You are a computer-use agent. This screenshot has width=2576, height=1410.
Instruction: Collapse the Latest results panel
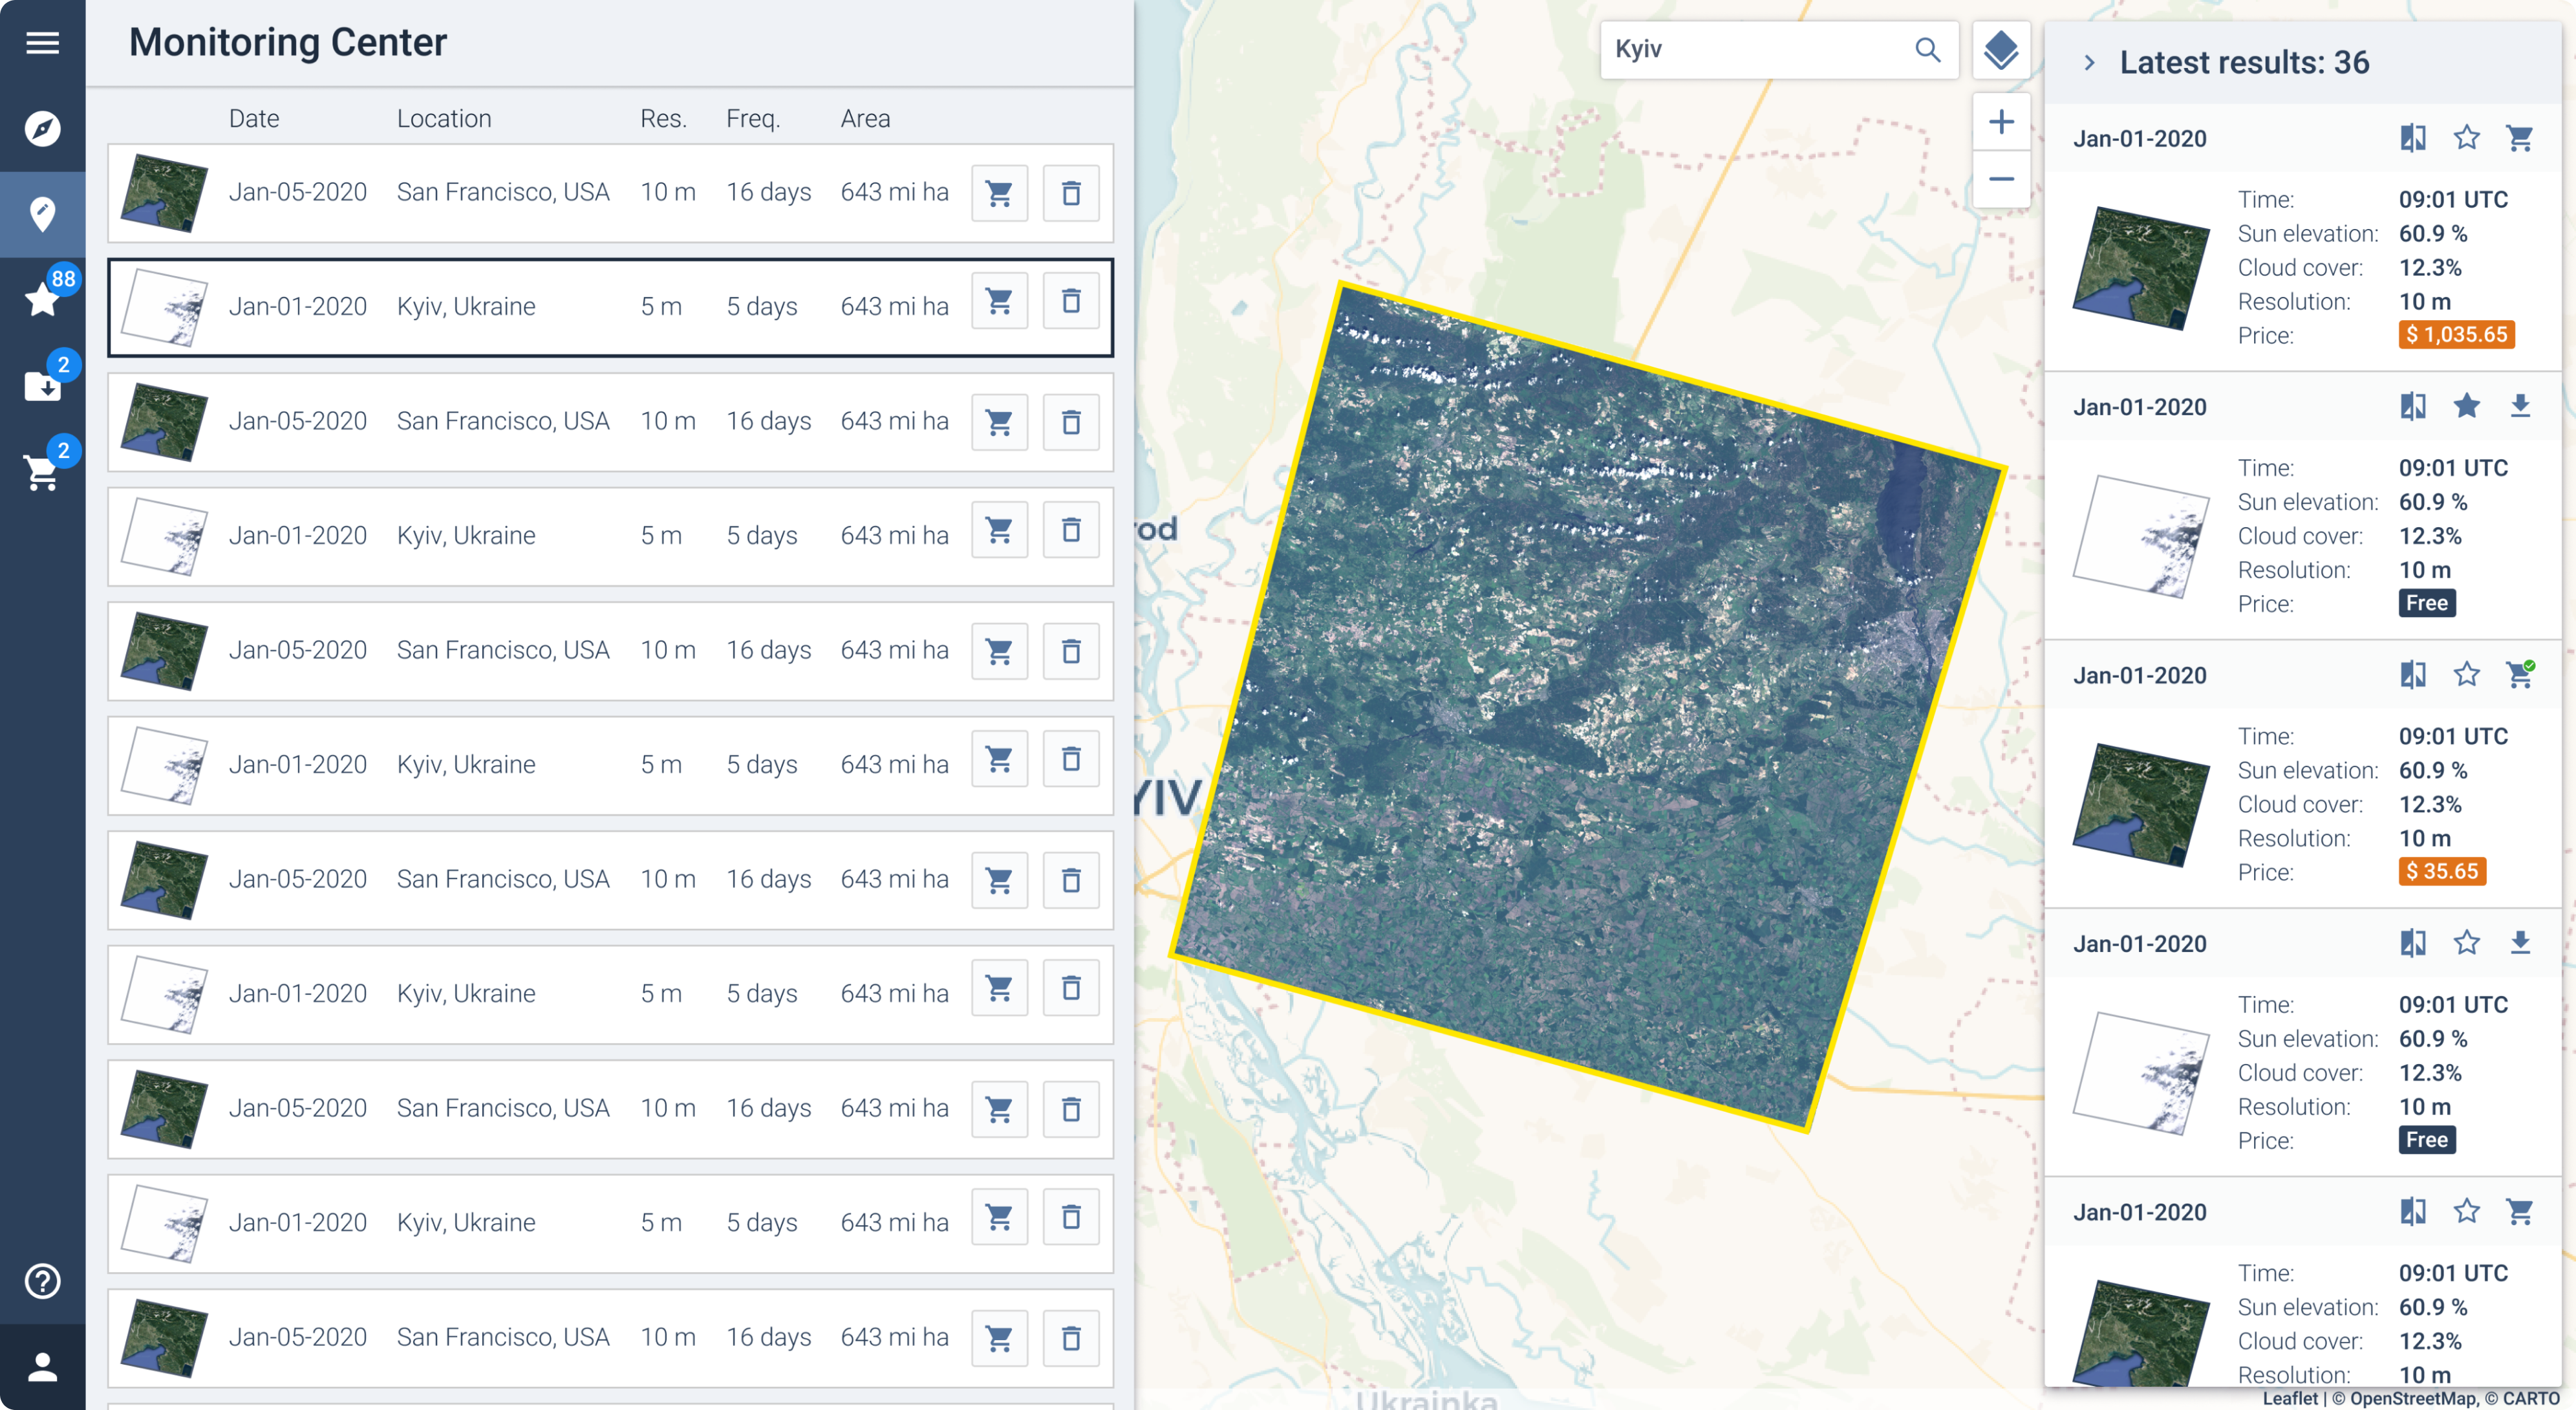[x=2088, y=62]
